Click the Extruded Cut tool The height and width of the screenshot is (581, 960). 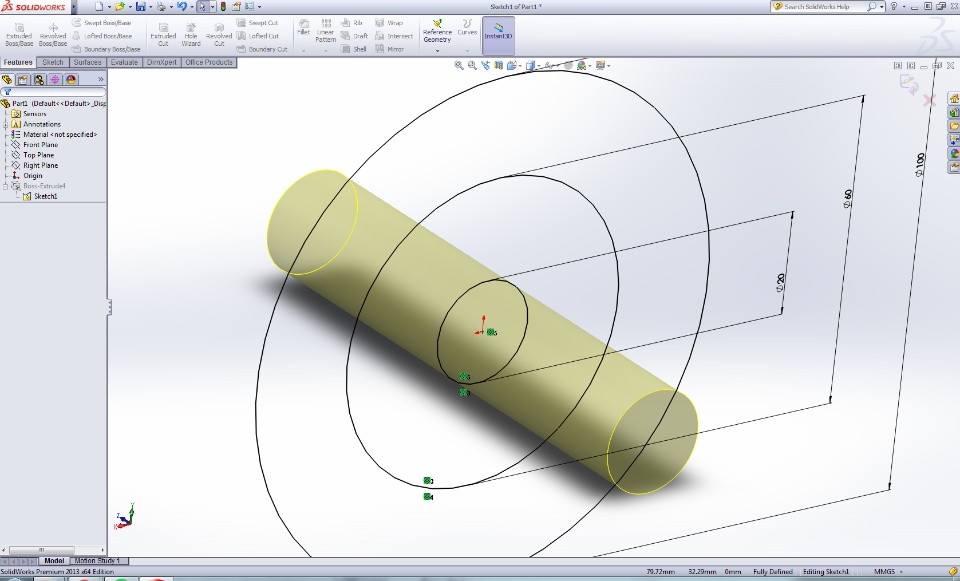(x=163, y=35)
